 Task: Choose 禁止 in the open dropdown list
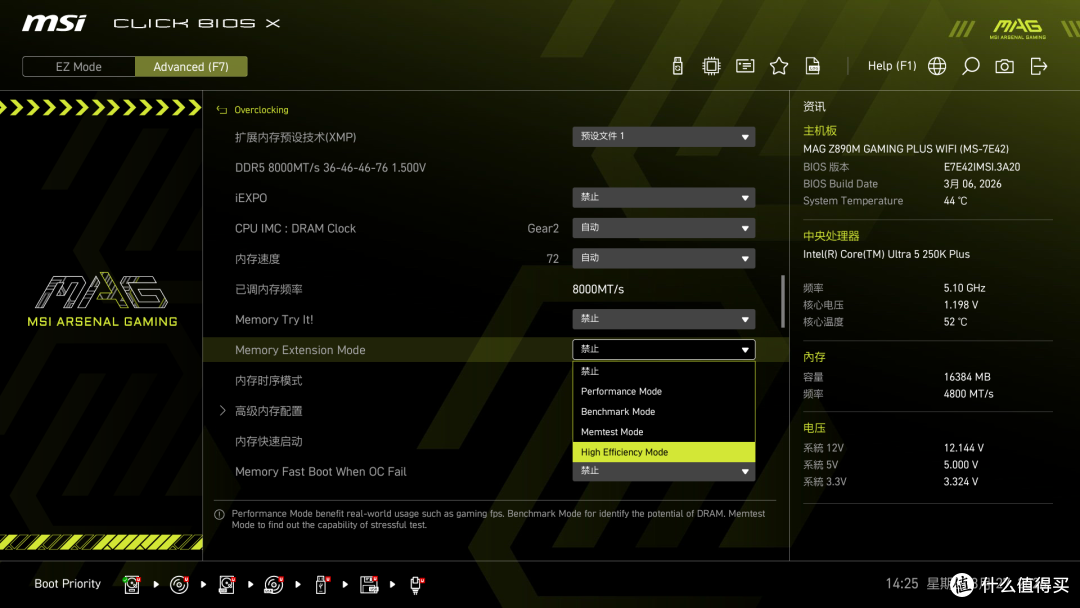[x=663, y=371]
